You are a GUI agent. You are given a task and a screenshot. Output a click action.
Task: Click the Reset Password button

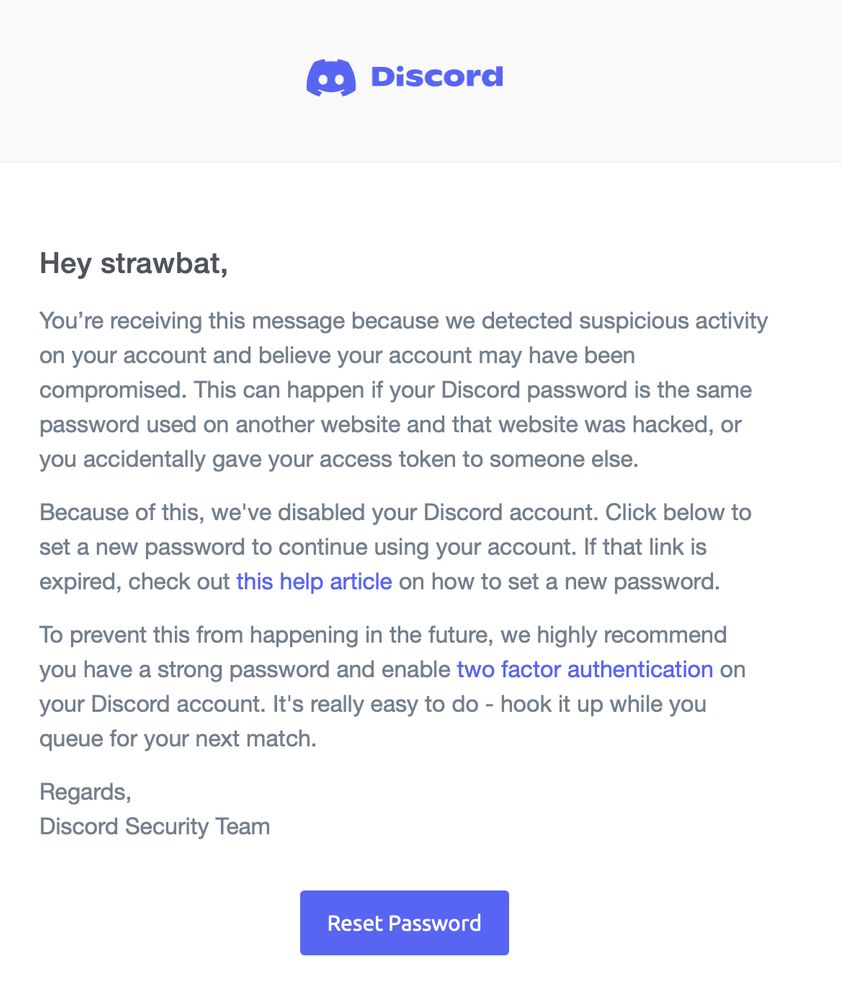click(x=404, y=923)
